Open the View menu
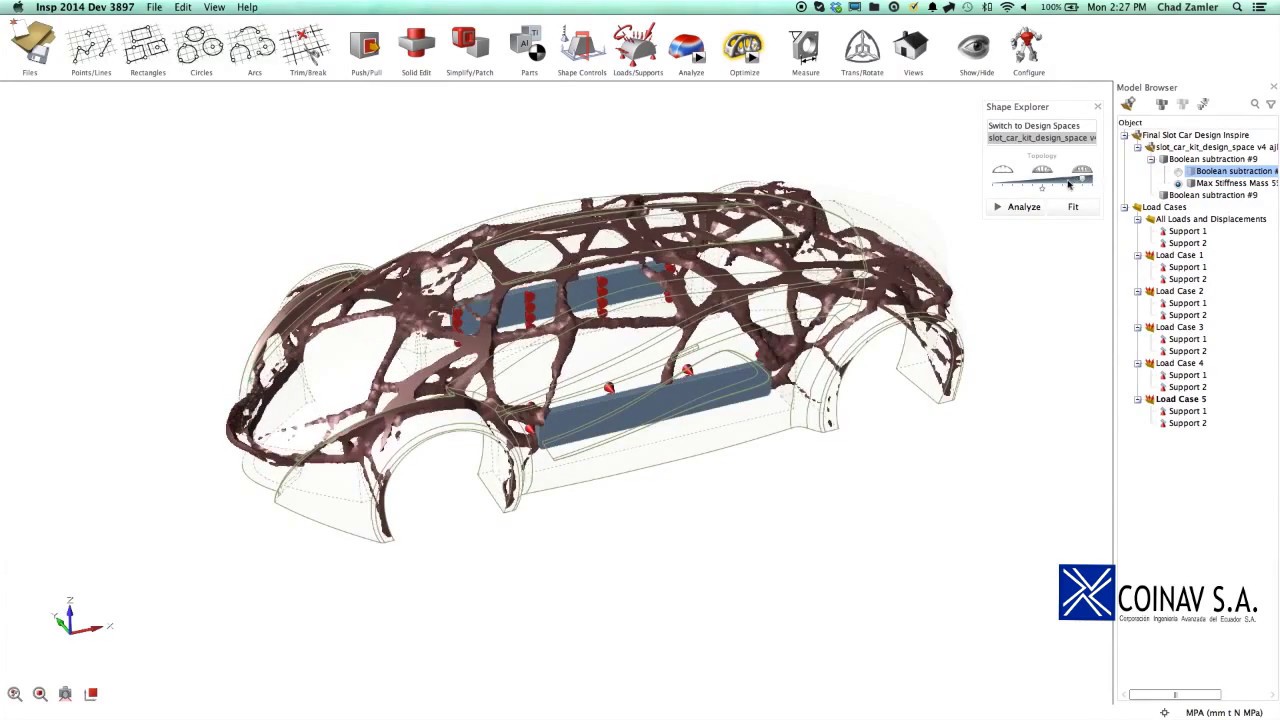This screenshot has width=1280, height=720. 214,7
